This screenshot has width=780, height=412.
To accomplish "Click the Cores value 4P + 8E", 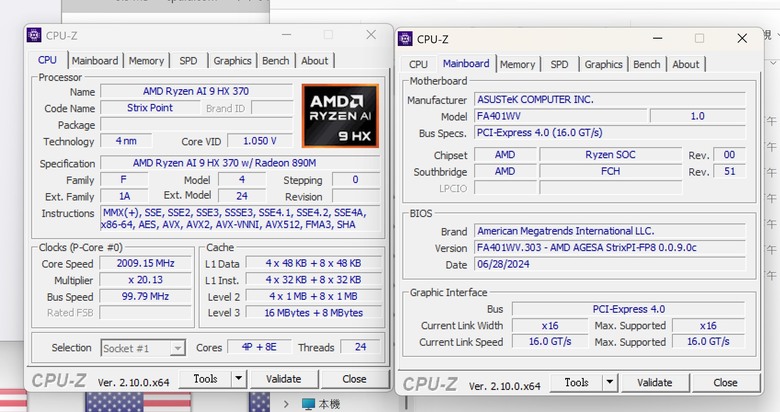I will [259, 347].
